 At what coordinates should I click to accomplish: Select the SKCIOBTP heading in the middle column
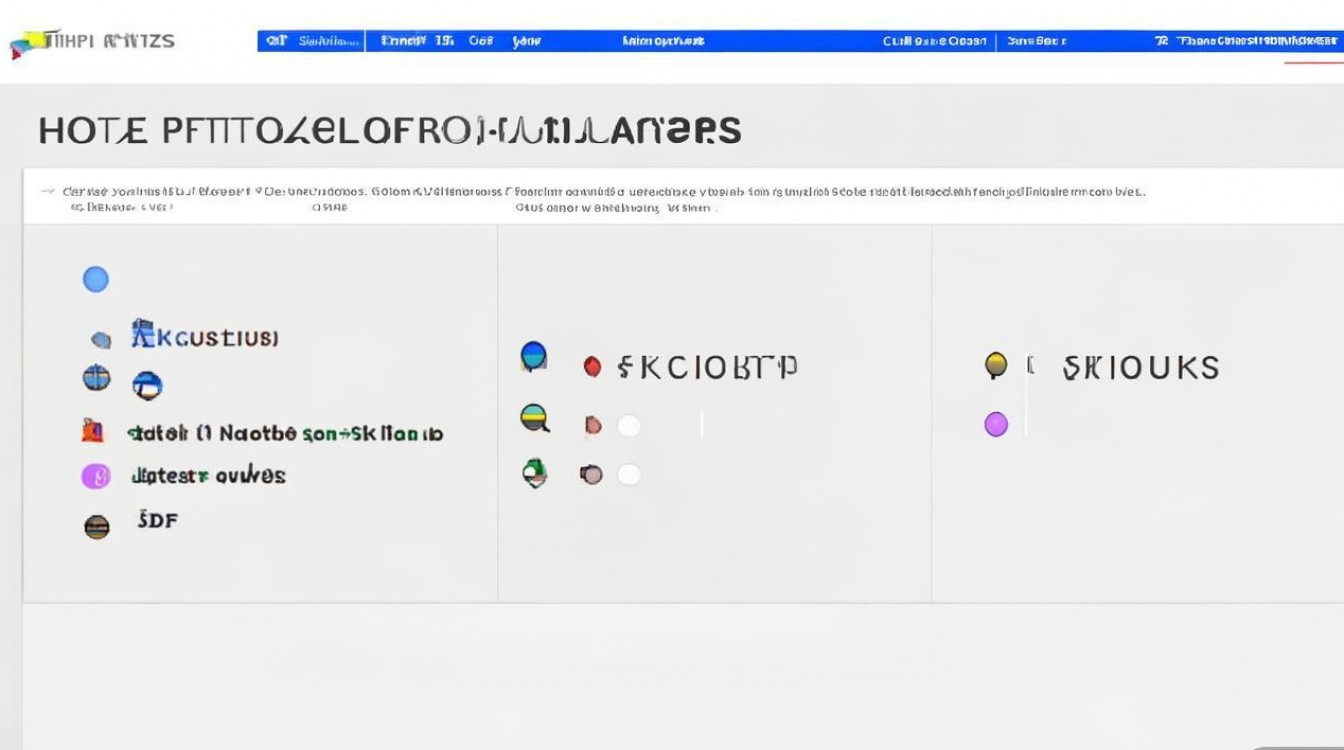pyautogui.click(x=707, y=367)
